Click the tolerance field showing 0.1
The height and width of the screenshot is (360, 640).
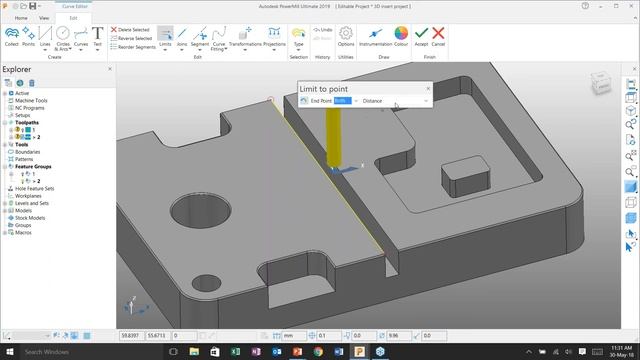pyautogui.click(x=329, y=336)
